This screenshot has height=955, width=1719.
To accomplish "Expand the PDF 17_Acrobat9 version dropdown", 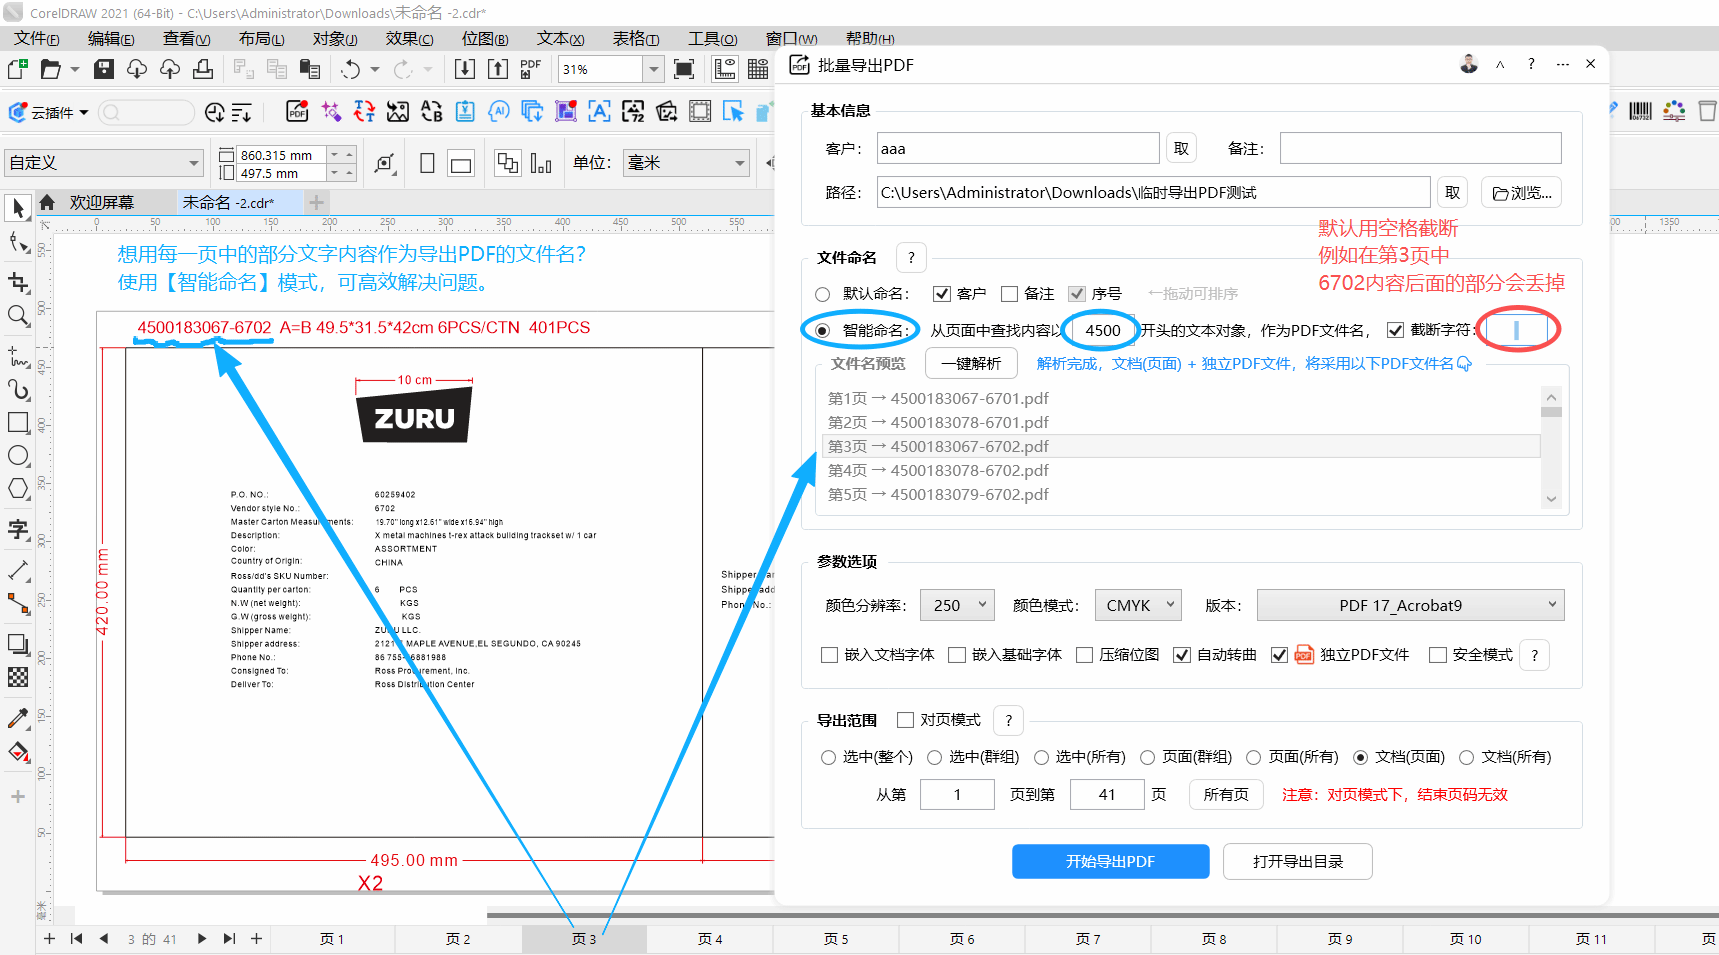I will (x=1410, y=605).
